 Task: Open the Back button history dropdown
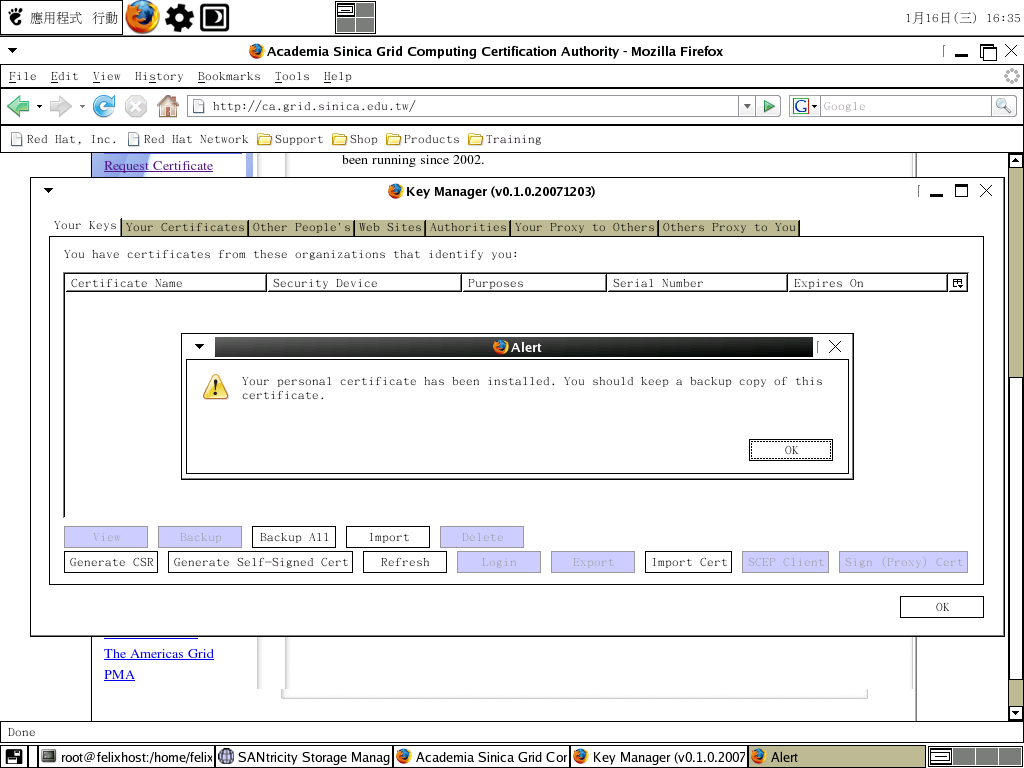click(39, 106)
